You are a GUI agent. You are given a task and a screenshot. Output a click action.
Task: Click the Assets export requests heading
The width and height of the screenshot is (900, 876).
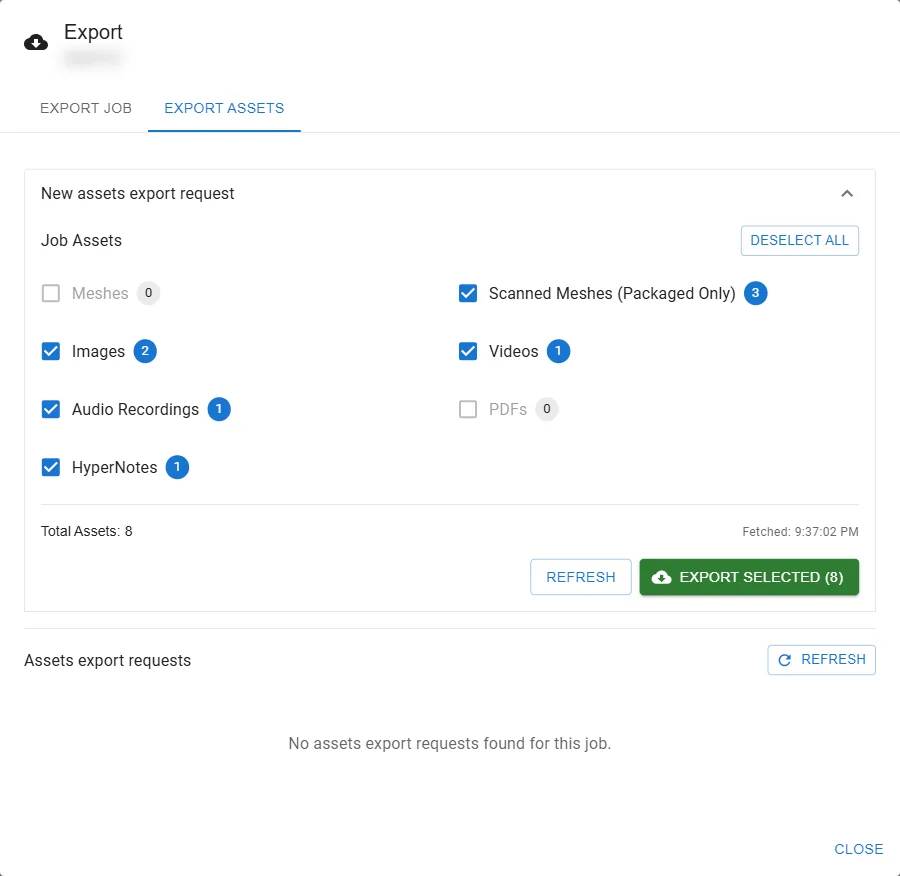107,661
